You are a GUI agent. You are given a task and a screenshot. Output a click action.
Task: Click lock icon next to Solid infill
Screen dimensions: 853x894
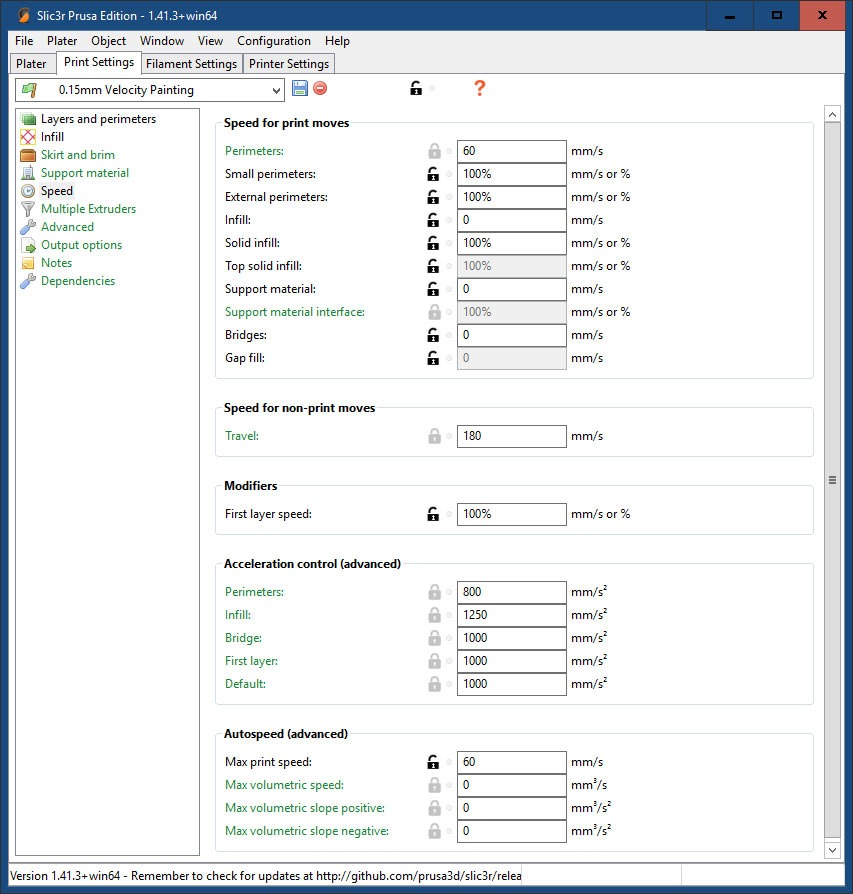(x=433, y=243)
